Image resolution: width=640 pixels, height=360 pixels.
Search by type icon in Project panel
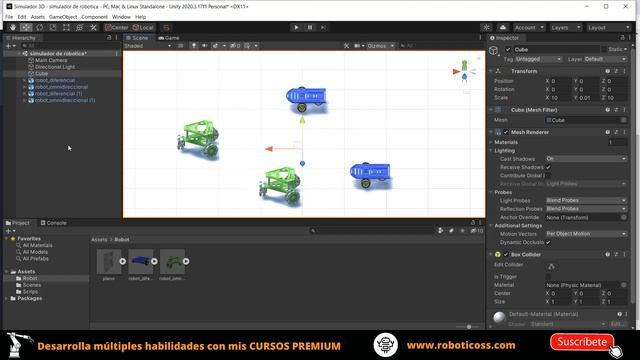pos(440,231)
